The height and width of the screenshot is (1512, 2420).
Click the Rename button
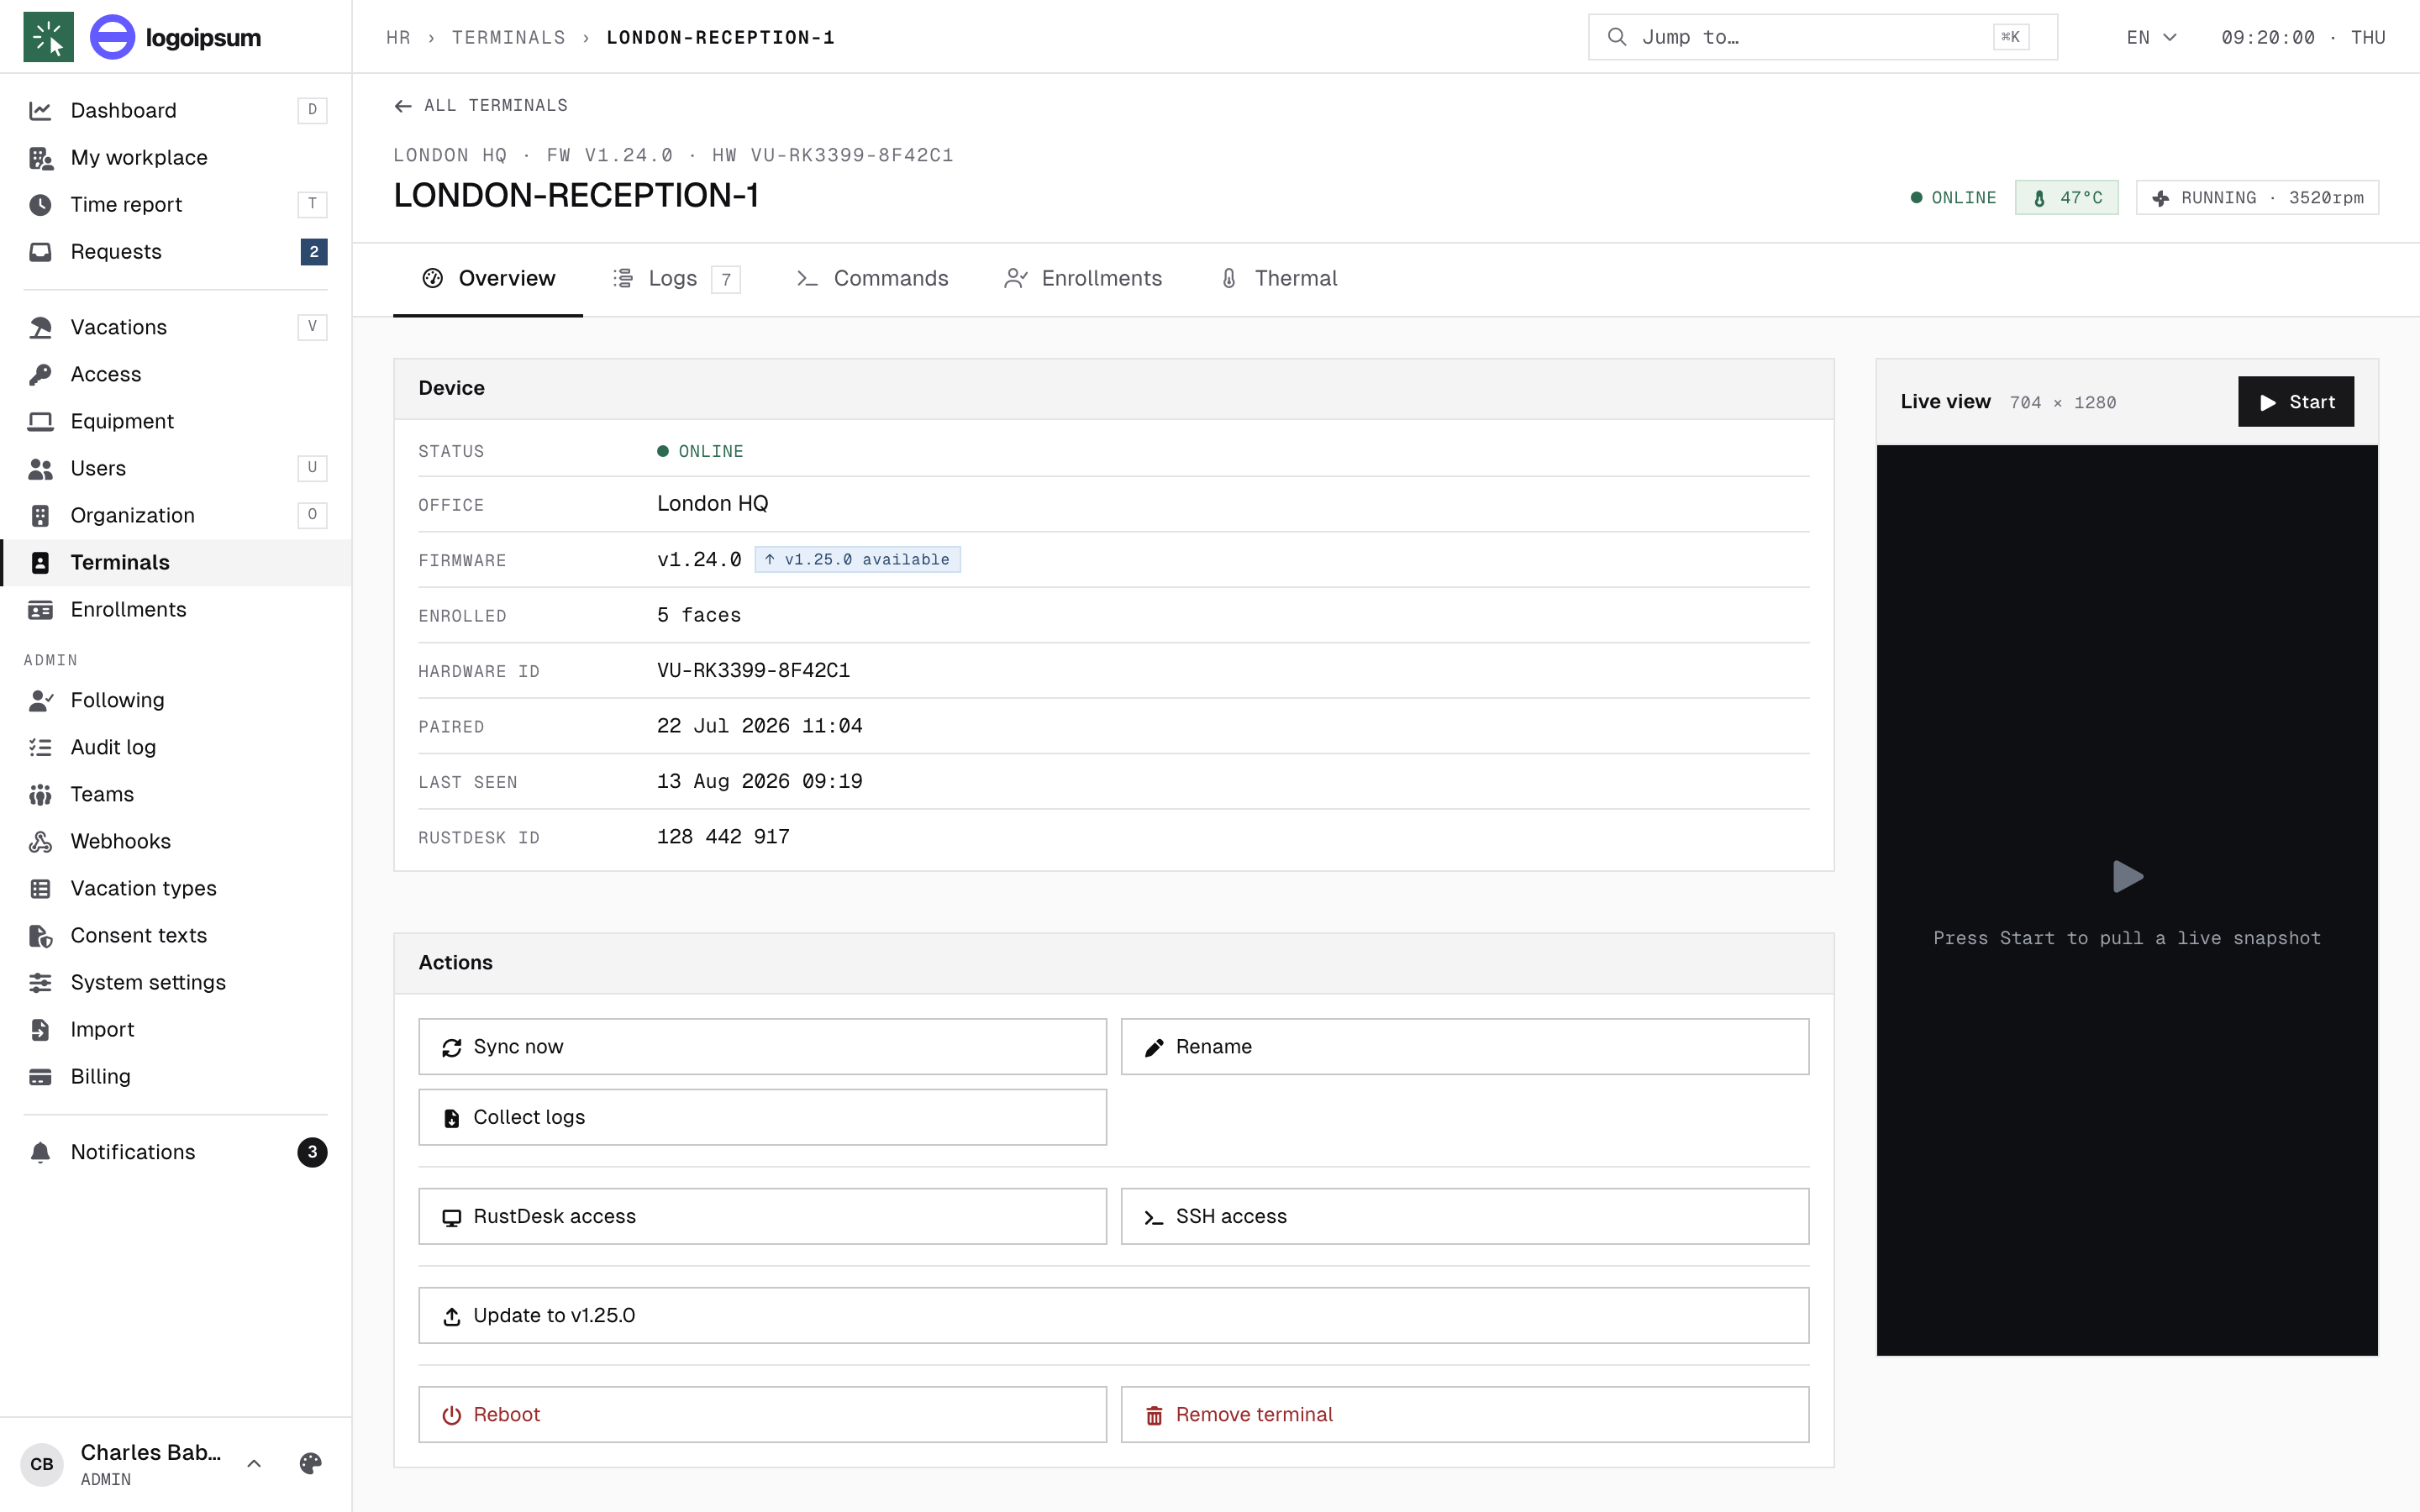point(1464,1046)
